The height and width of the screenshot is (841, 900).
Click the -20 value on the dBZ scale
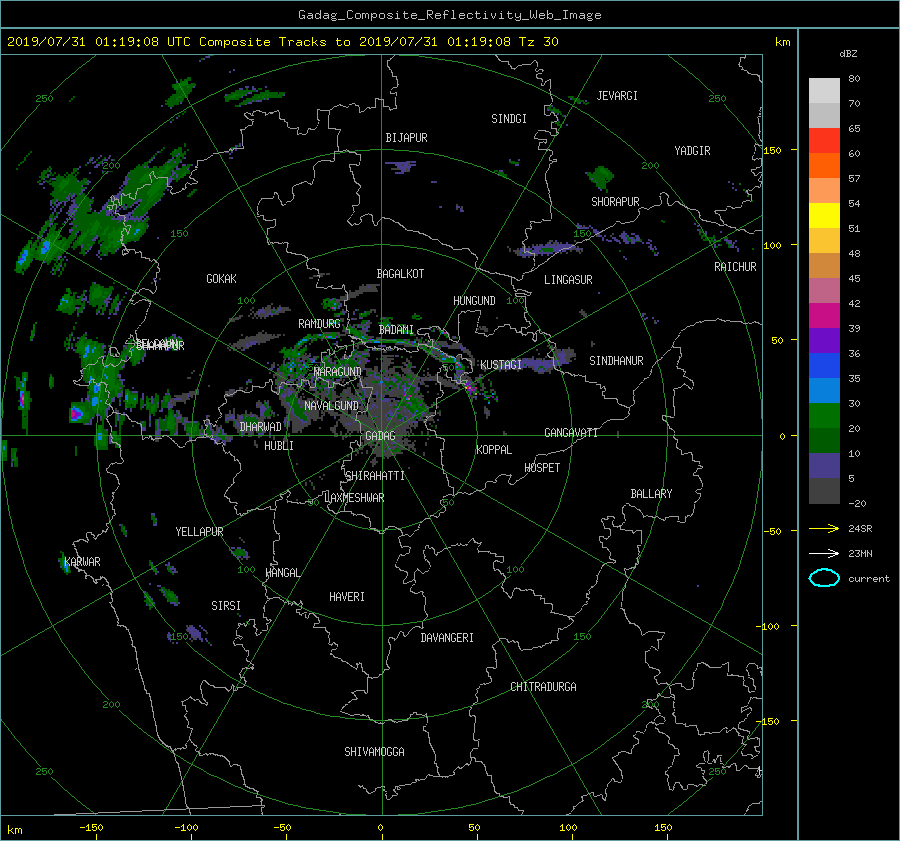pyautogui.click(x=856, y=503)
